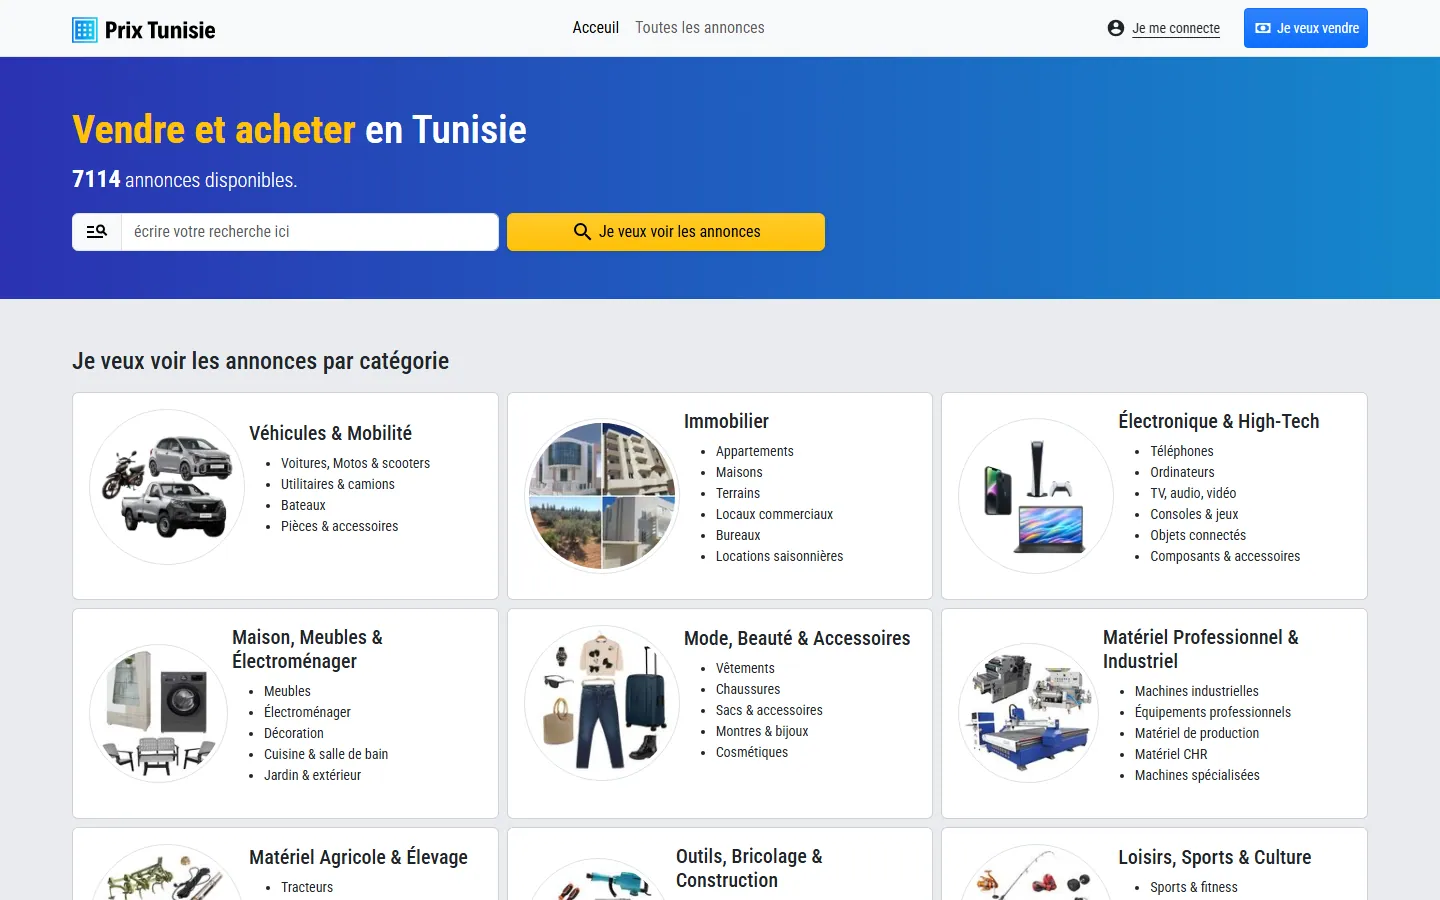Image resolution: width=1440 pixels, height=900 pixels.
Task: Open Maison, Meubles & Électroménager heading
Action: click(307, 649)
